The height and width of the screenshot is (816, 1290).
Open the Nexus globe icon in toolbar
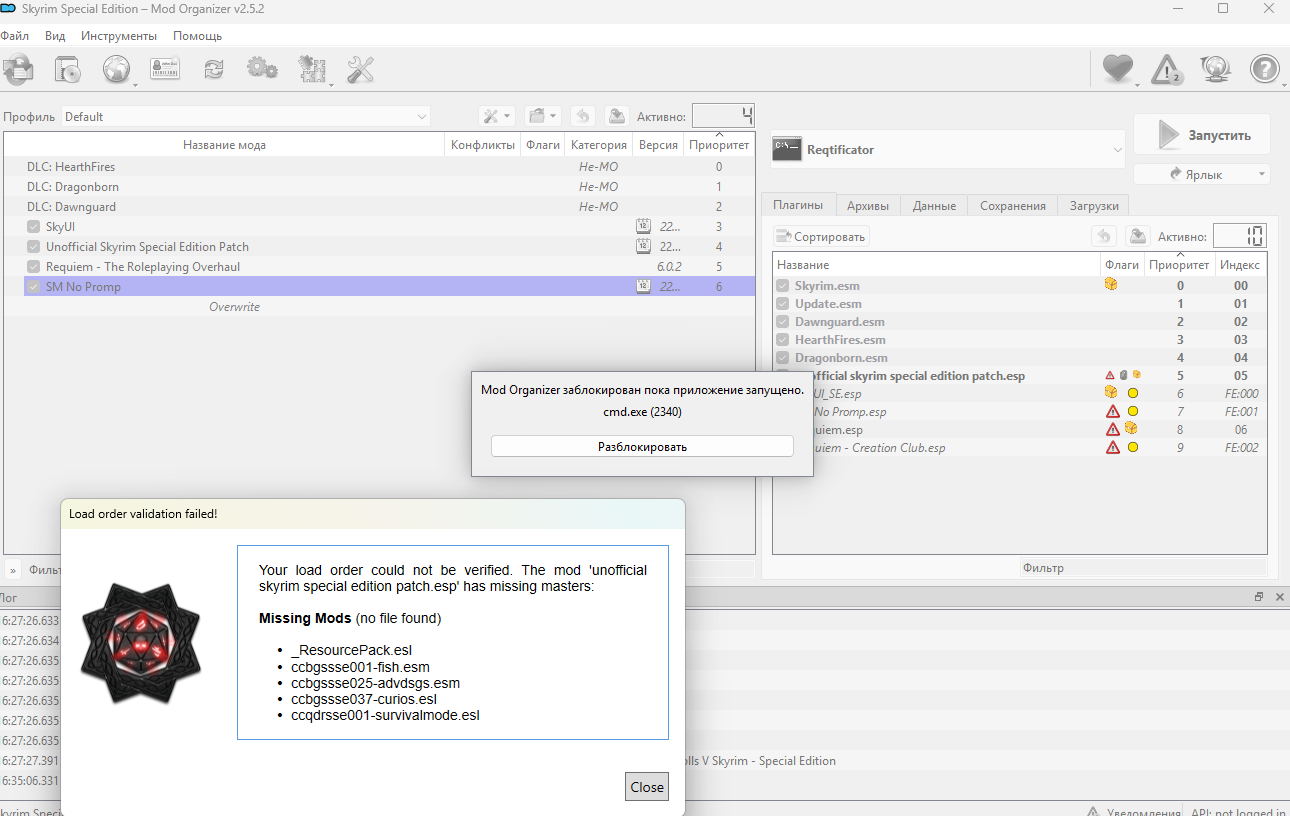tap(117, 70)
